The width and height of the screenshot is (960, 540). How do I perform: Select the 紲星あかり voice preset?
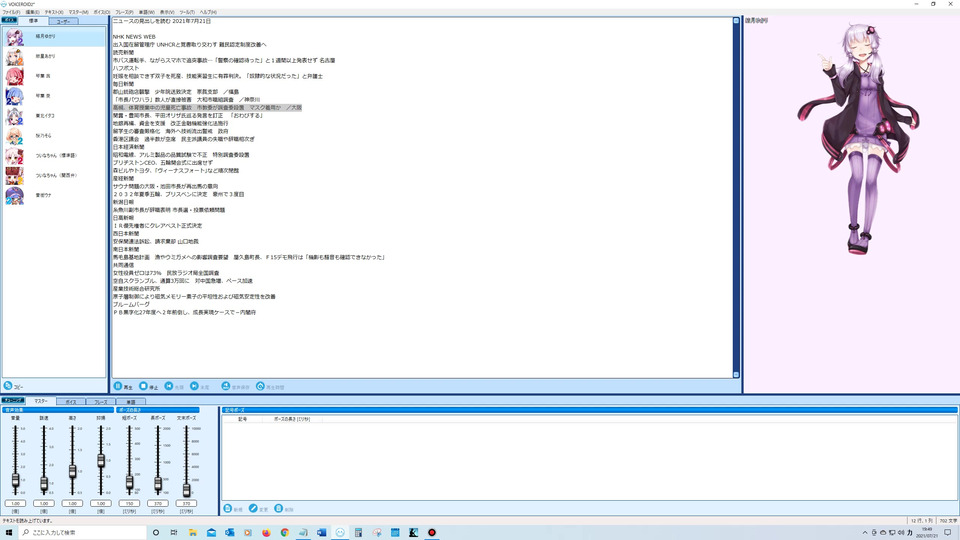(54, 56)
